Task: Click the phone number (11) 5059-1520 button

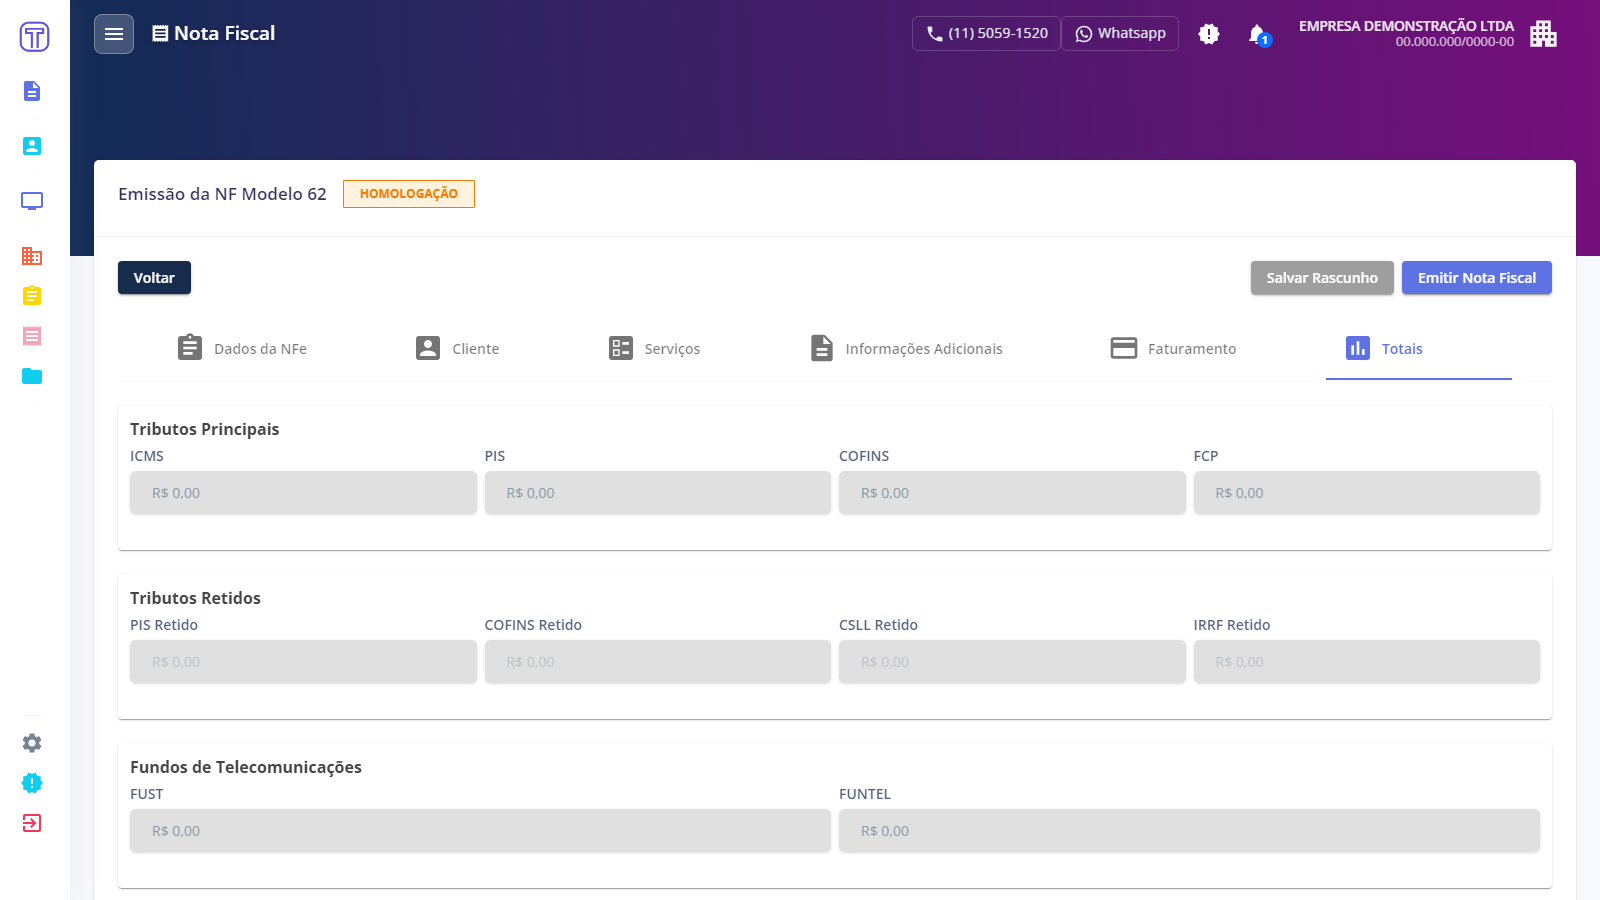Action: coord(986,34)
